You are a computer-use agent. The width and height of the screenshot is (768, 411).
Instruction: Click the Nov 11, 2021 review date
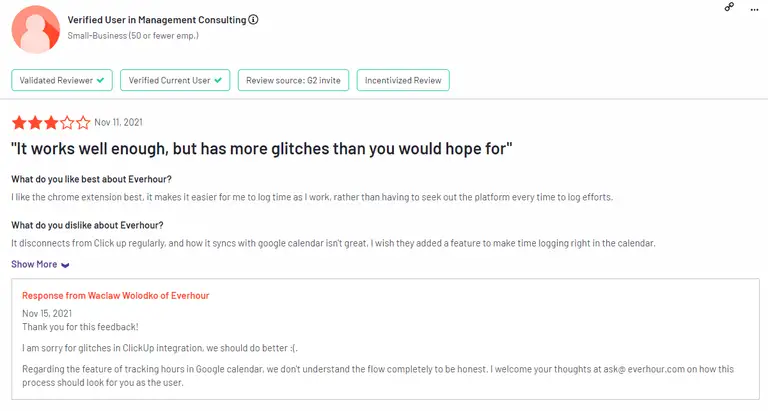(x=118, y=122)
